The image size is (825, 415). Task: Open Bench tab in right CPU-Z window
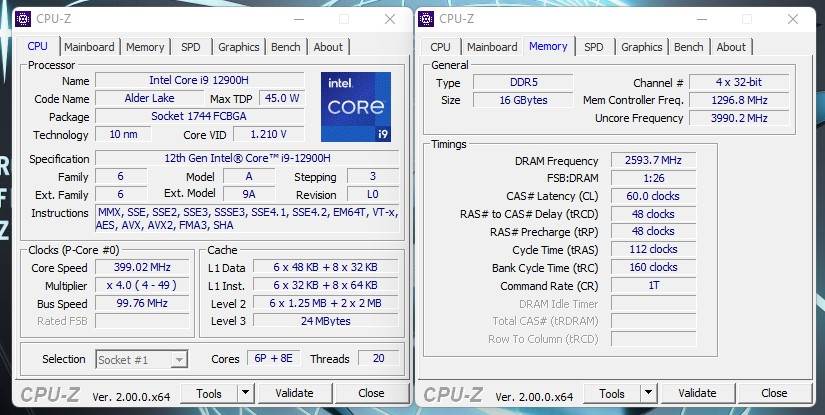689,47
